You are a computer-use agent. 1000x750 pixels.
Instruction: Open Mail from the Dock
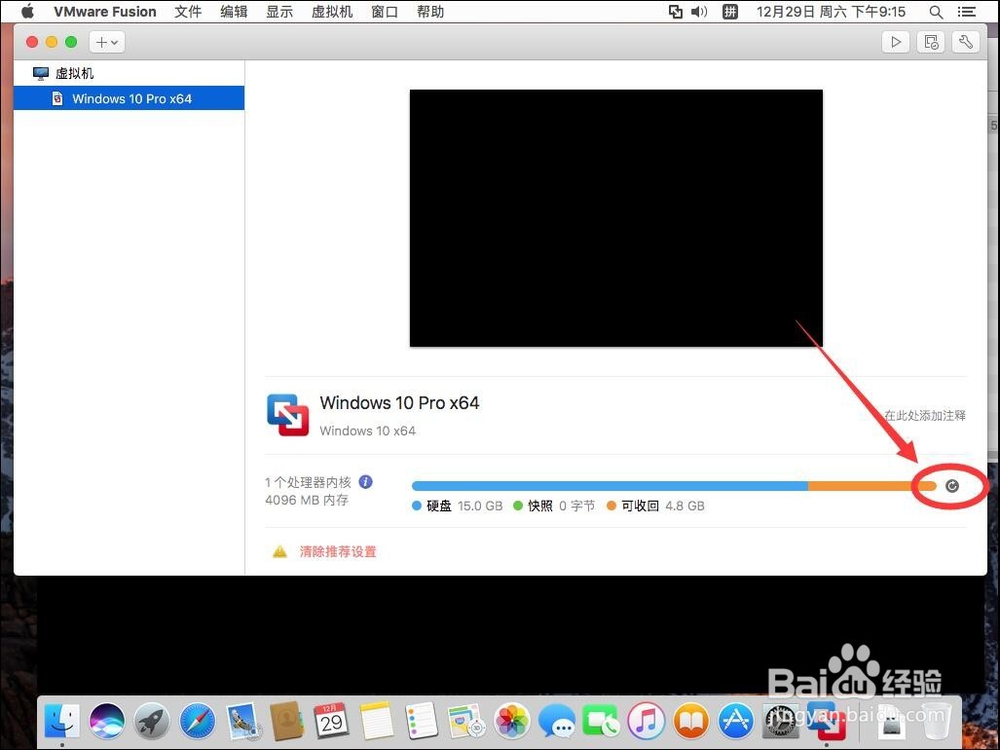(x=242, y=721)
